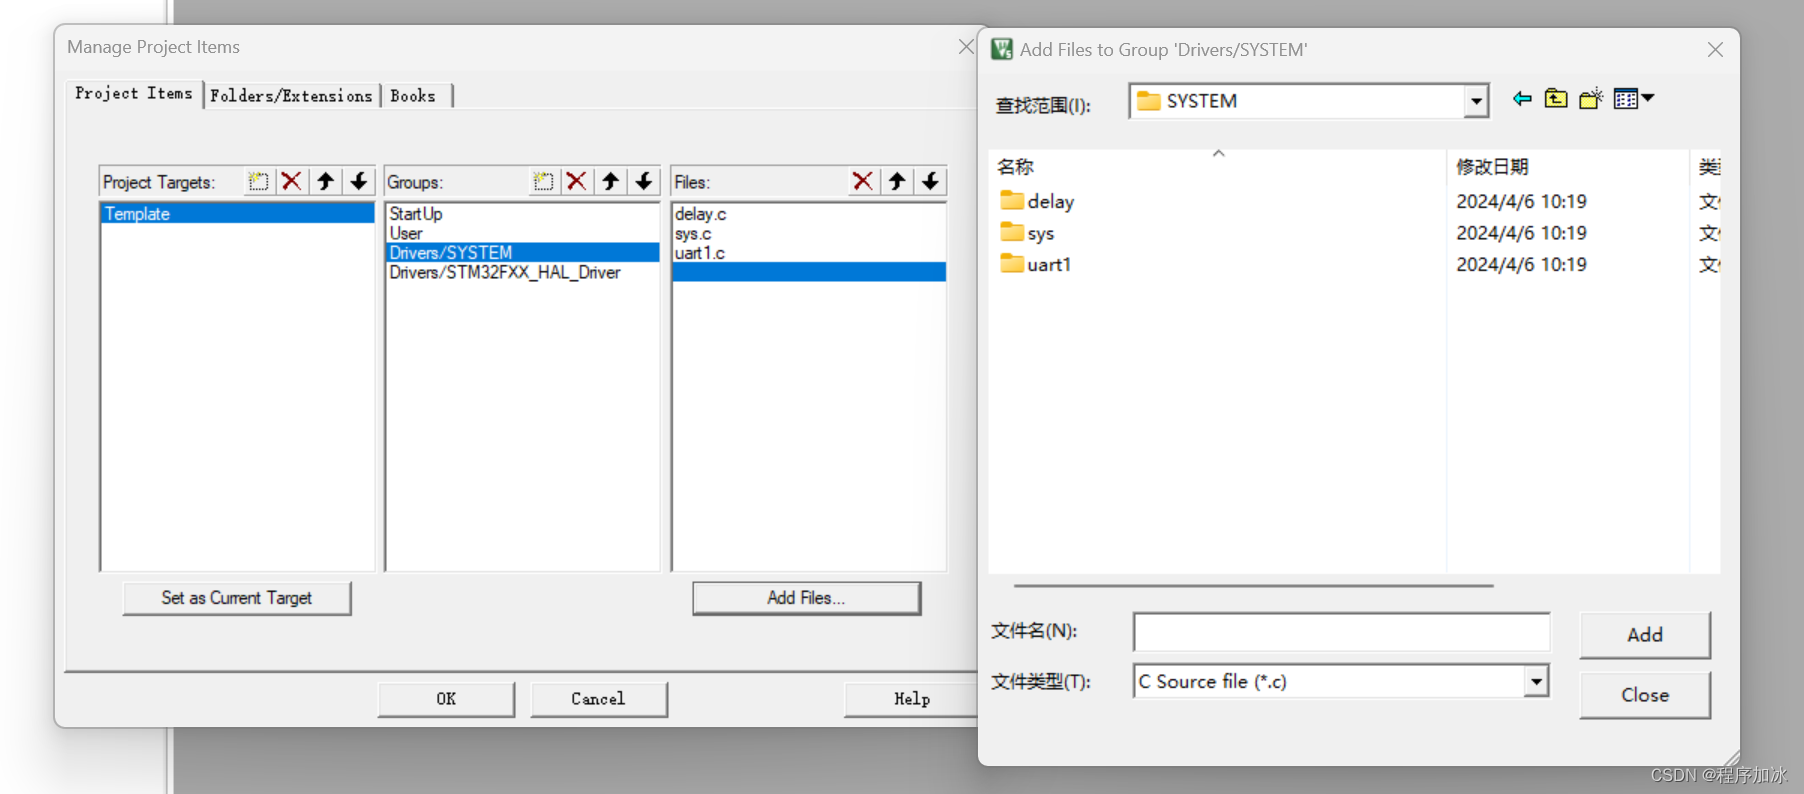This screenshot has width=1804, height=794.
Task: Move selected file up in Files
Action: pyautogui.click(x=896, y=181)
